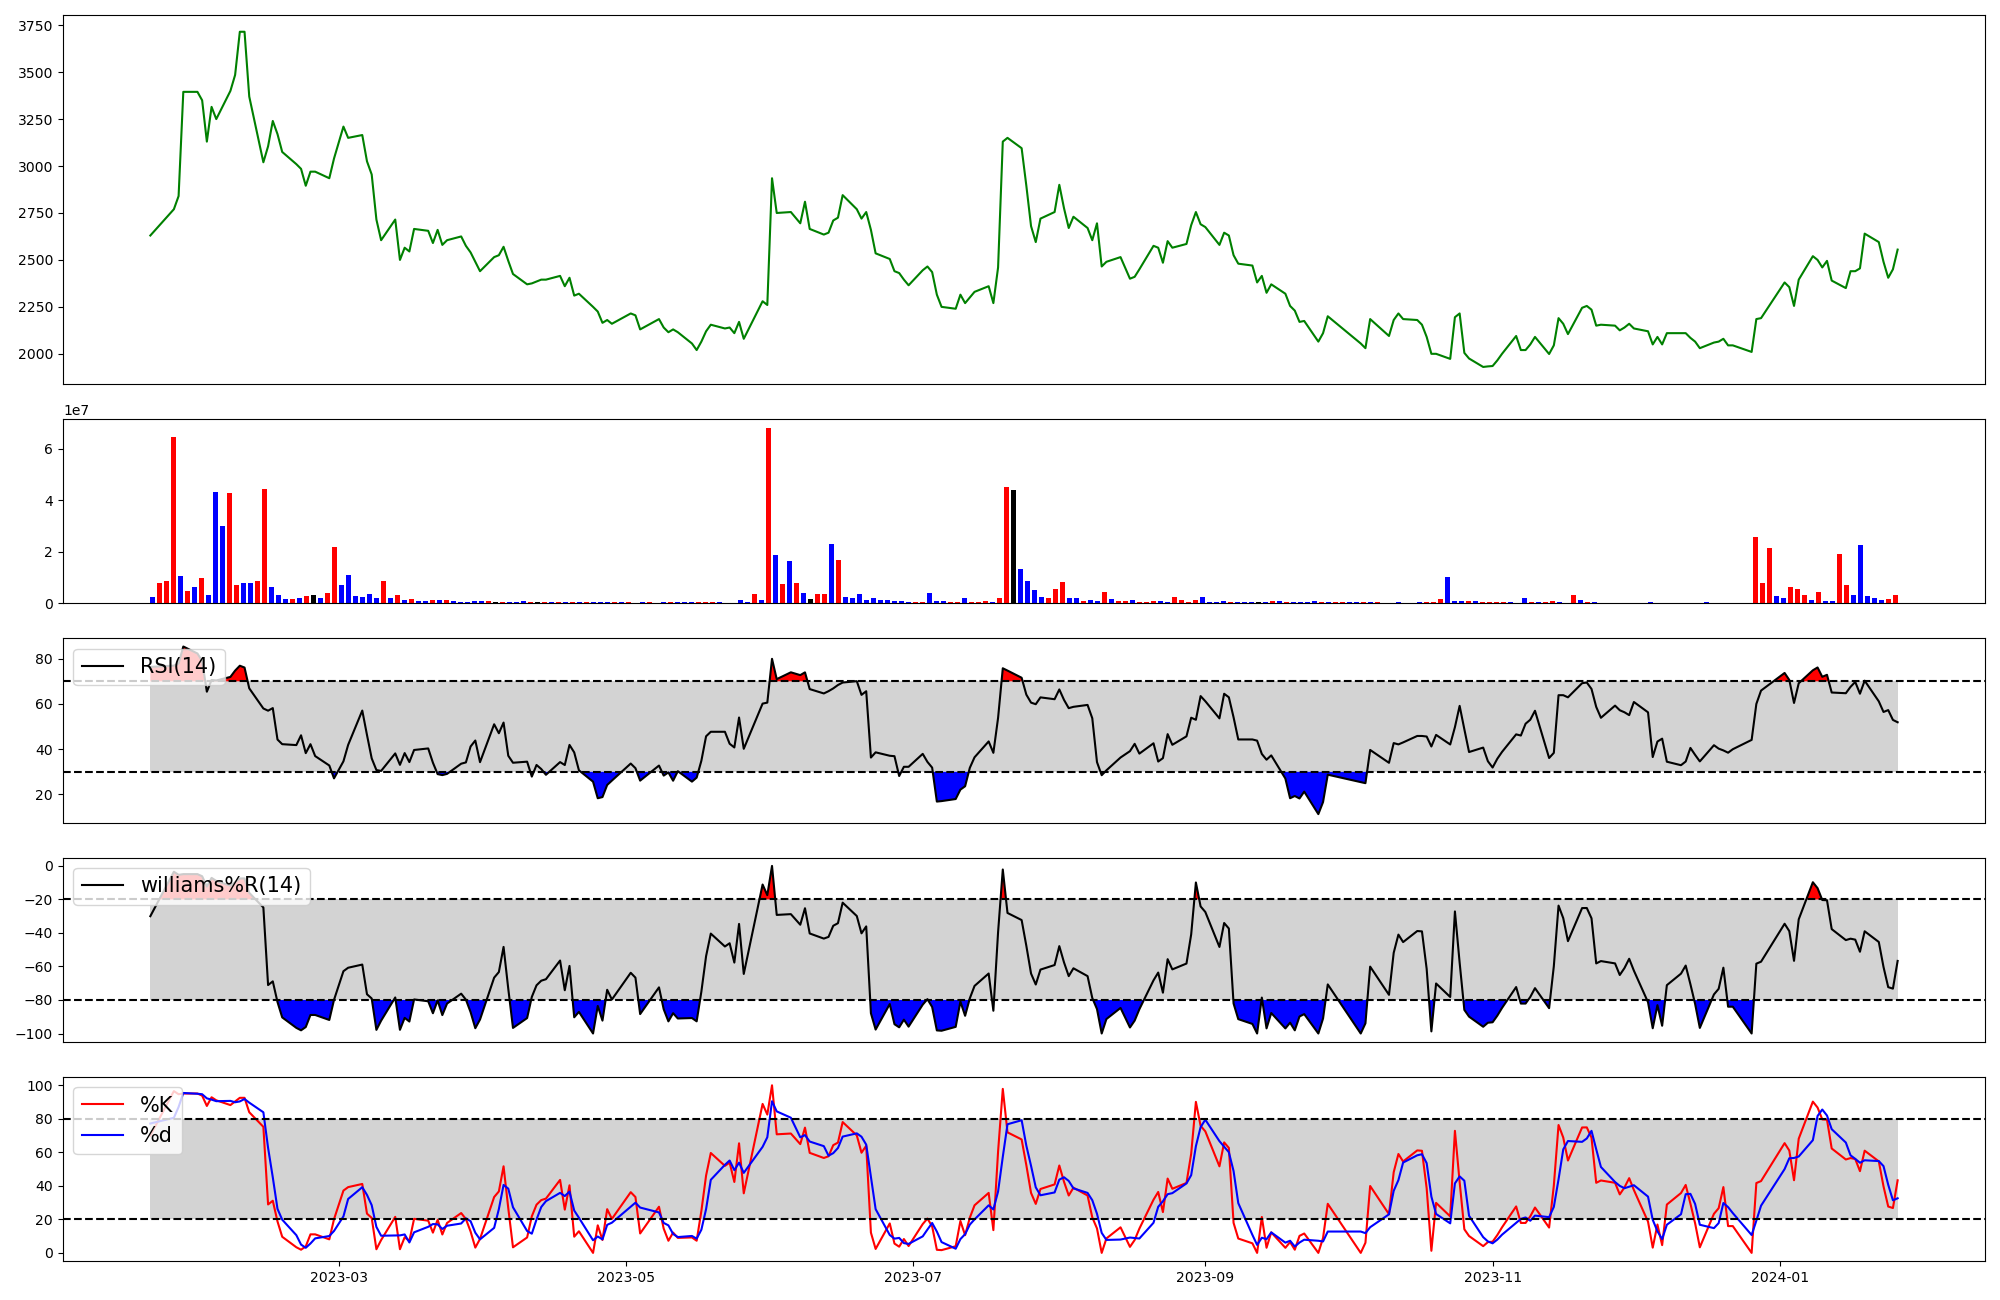The image size is (2000, 1300).
Task: Click the %d legend text
Action: click(156, 1135)
